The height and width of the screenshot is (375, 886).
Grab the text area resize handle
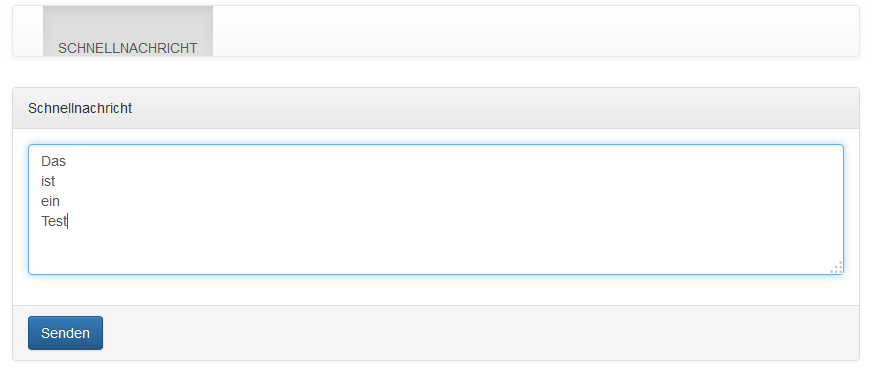(x=836, y=268)
